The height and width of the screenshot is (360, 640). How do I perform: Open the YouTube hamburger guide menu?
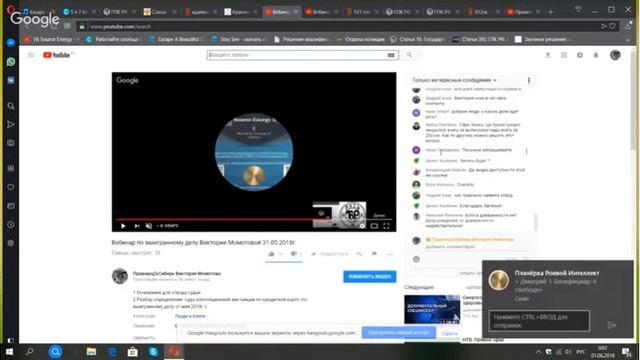tap(31, 55)
